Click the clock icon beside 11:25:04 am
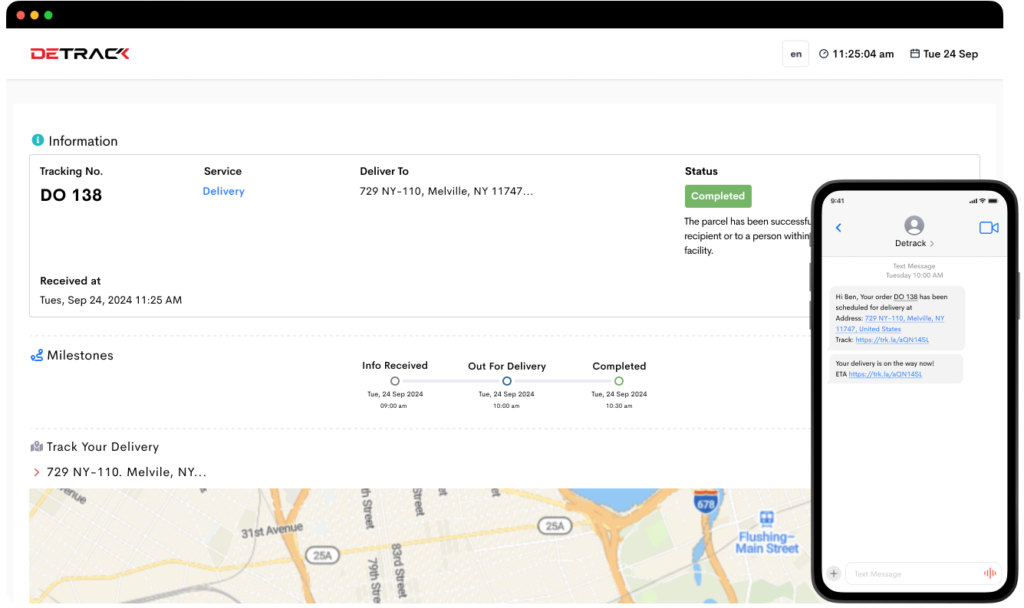 (x=824, y=53)
